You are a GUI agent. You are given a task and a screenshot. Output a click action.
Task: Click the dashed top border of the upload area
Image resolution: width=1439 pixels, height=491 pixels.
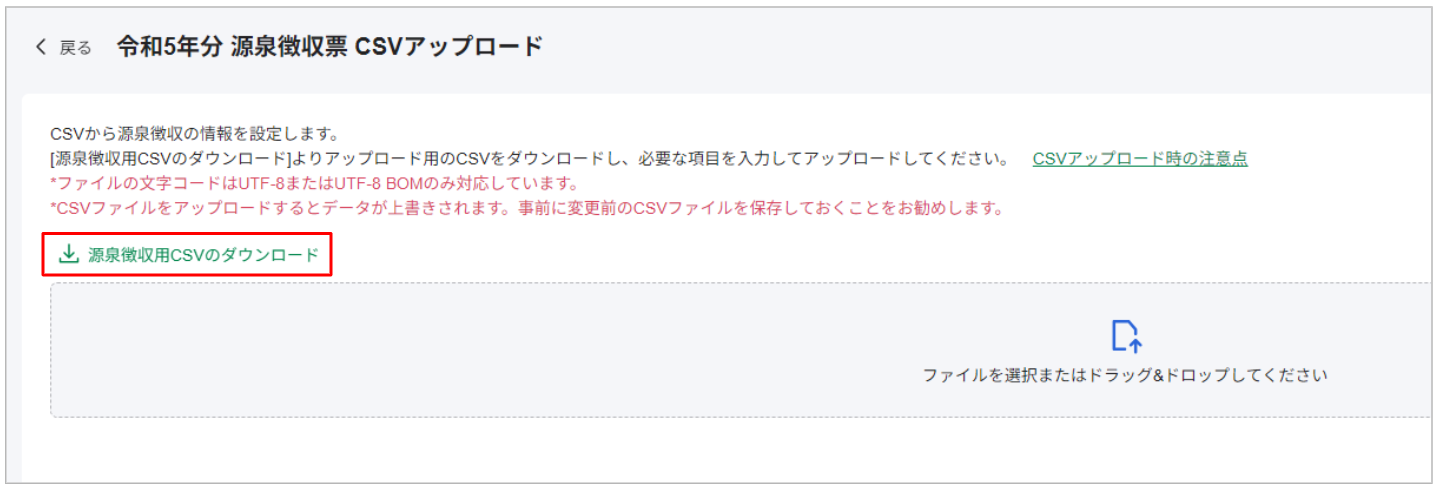740,283
